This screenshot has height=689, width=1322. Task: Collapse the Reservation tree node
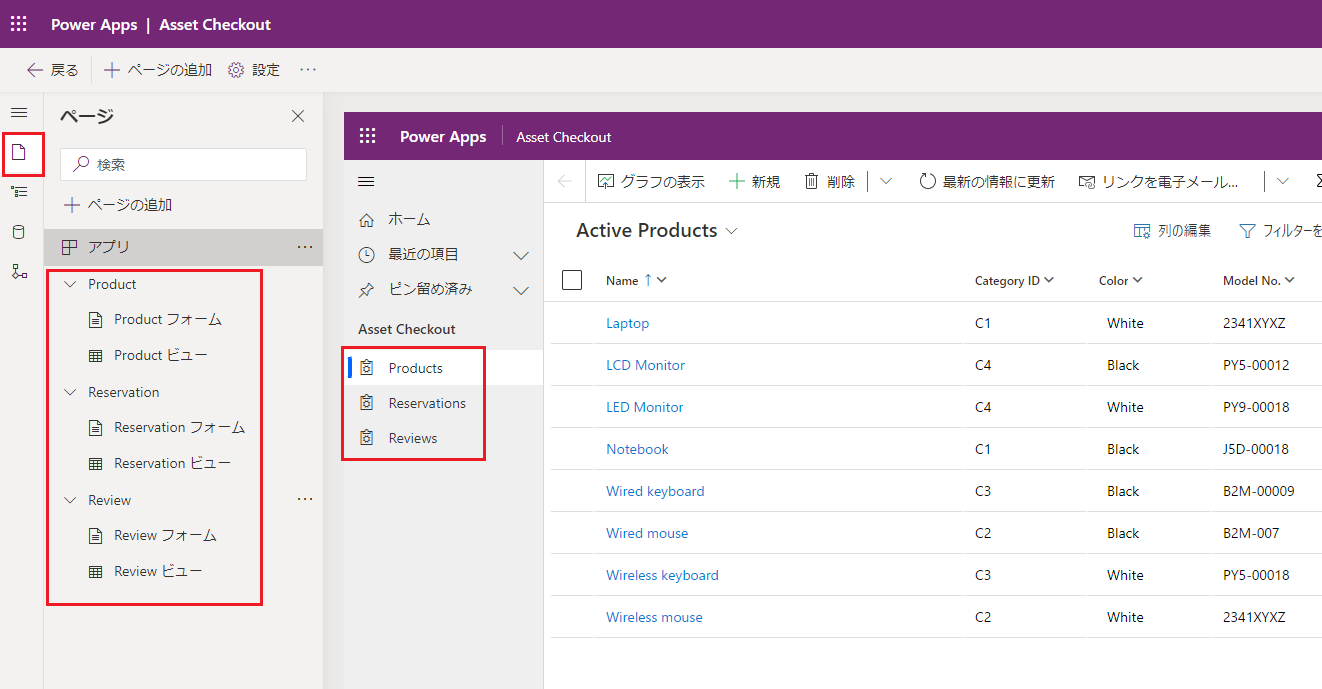click(70, 392)
